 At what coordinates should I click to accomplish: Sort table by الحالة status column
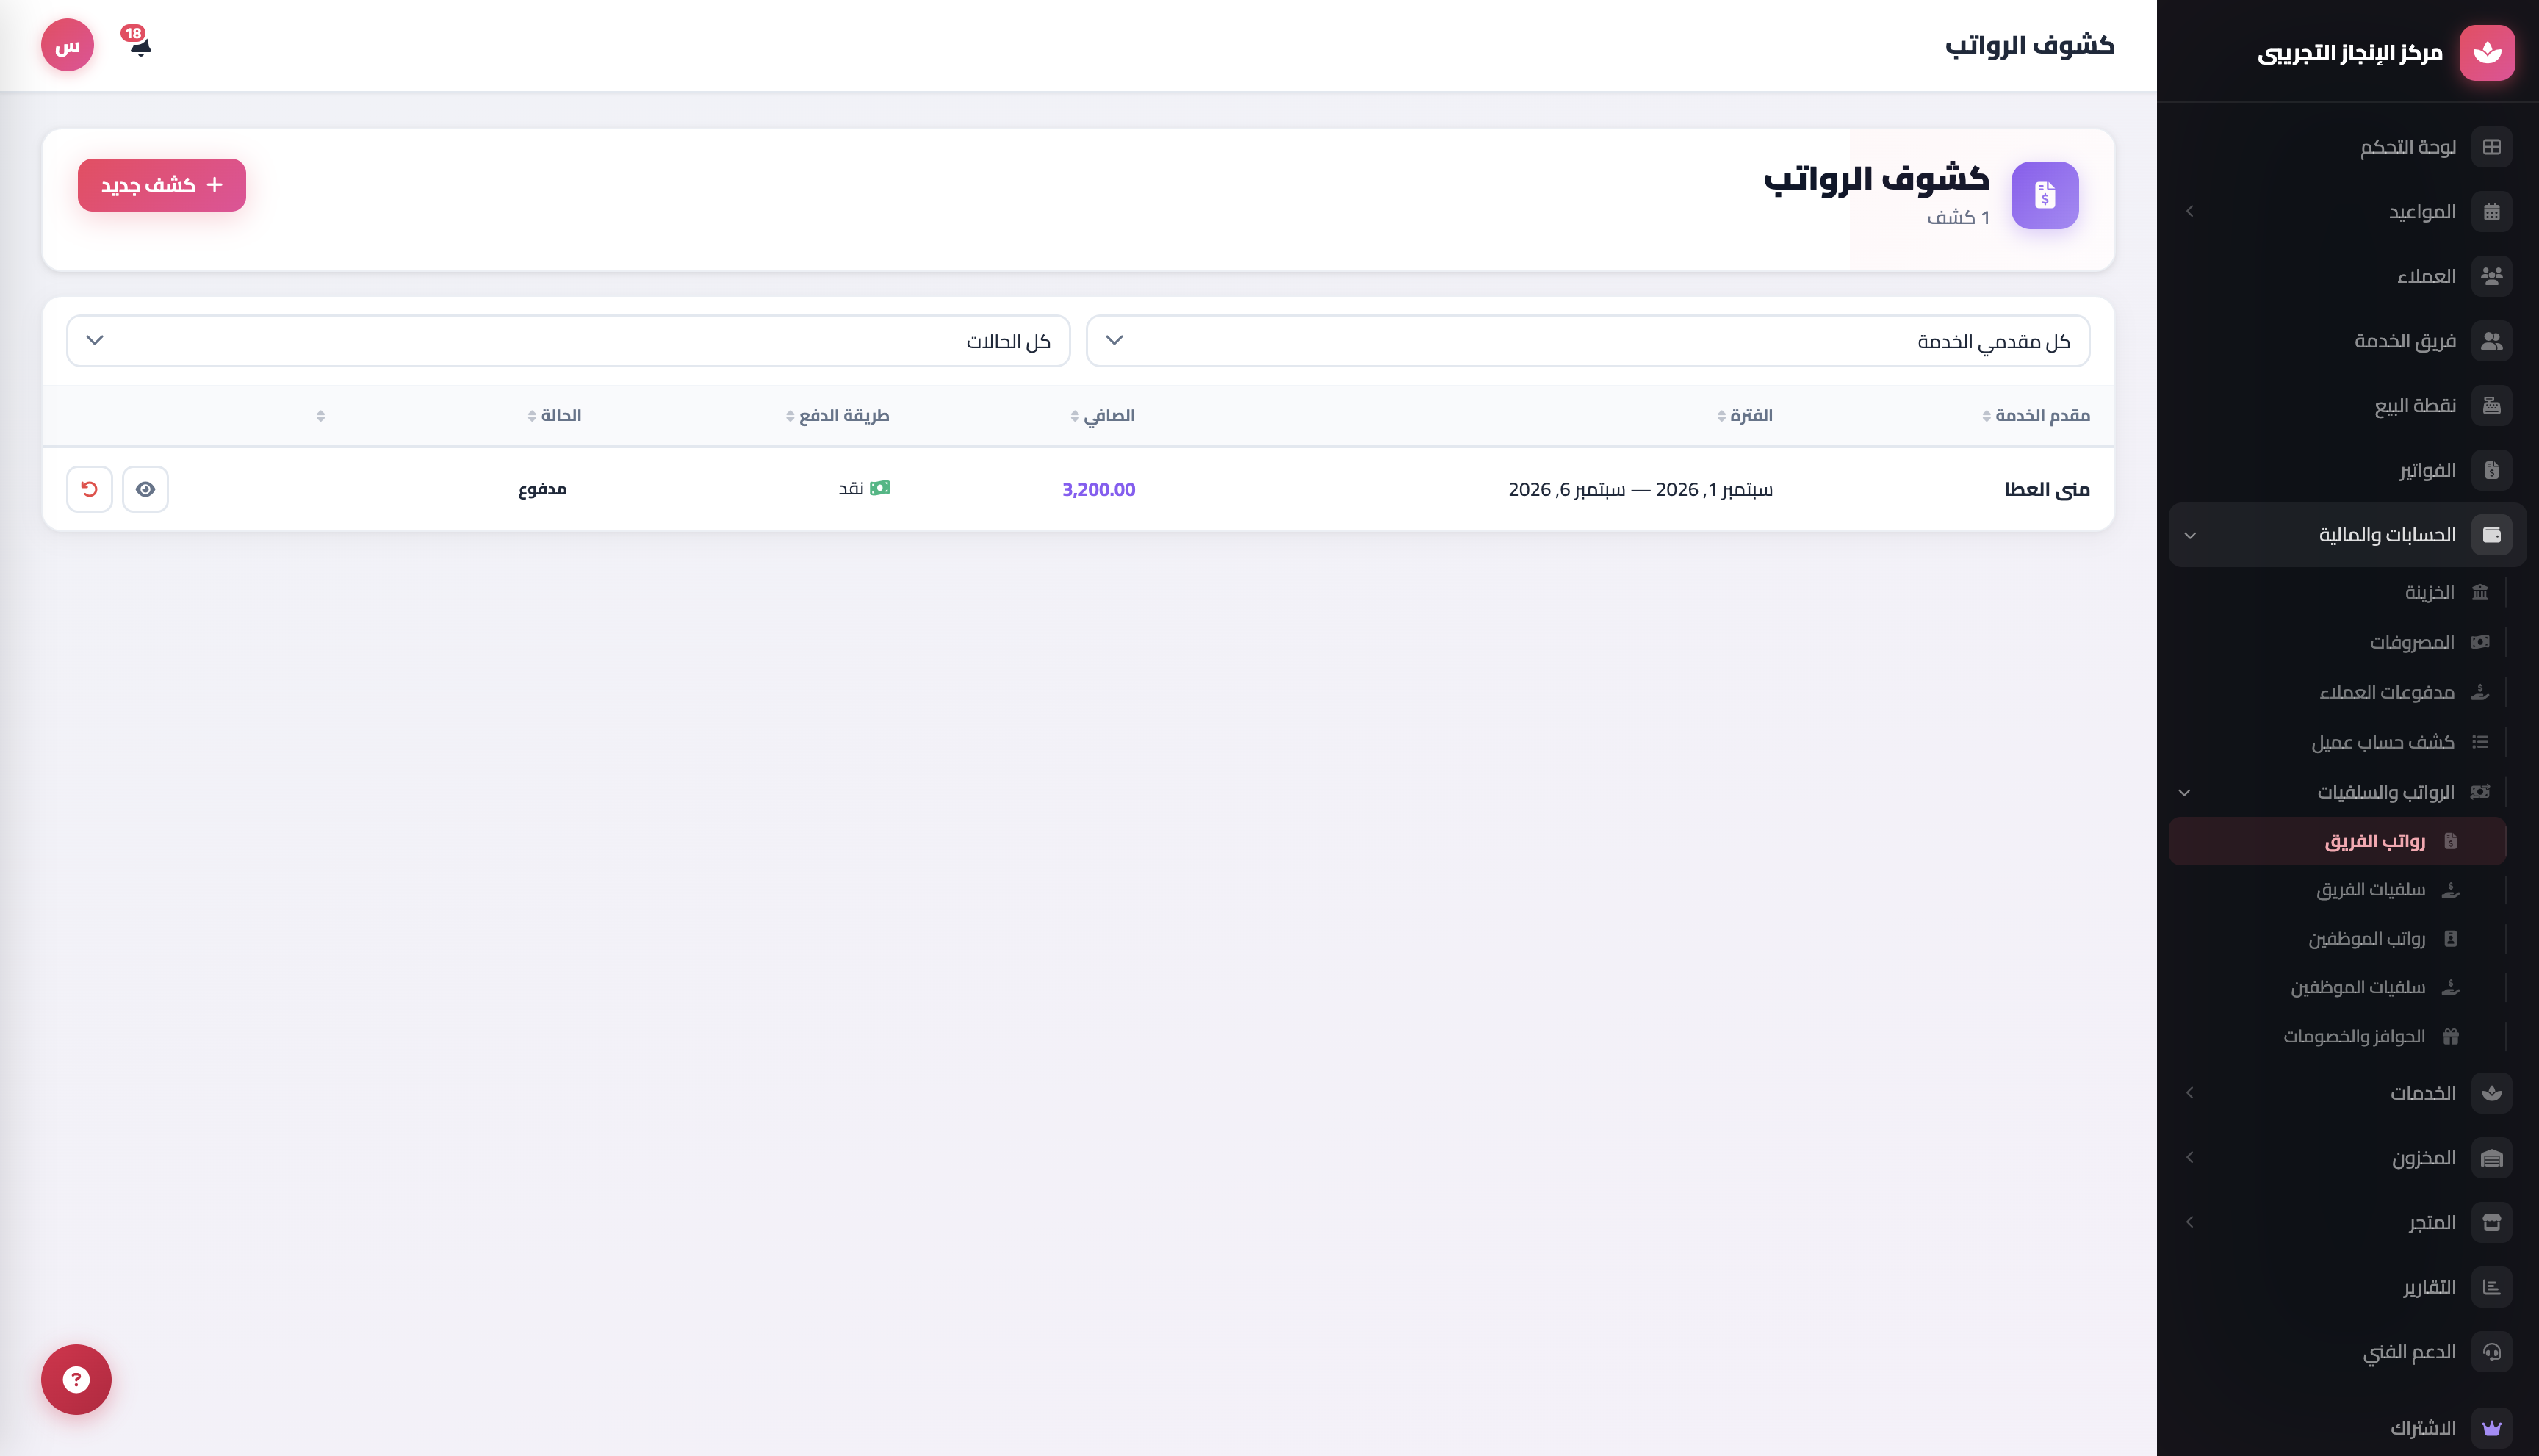coord(555,415)
